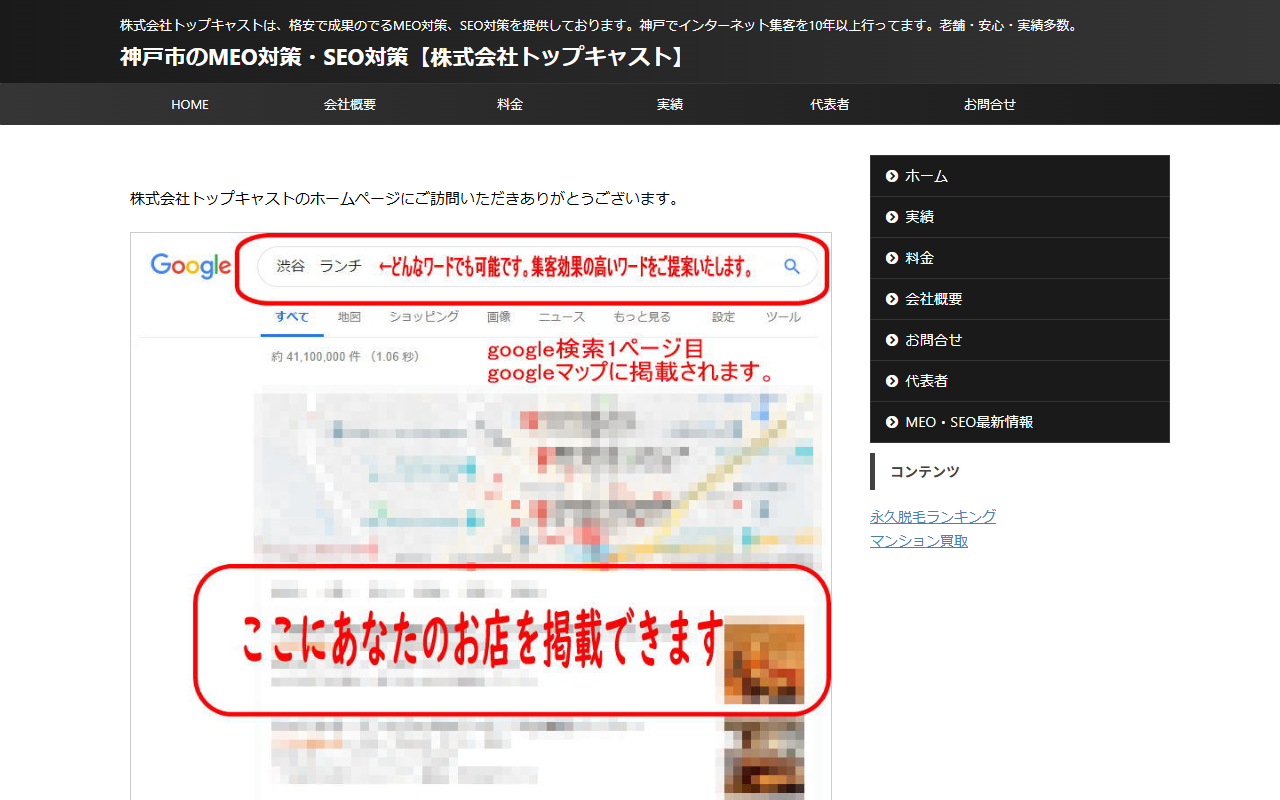
Task: Go to 実績 in the top navigation
Action: (670, 104)
